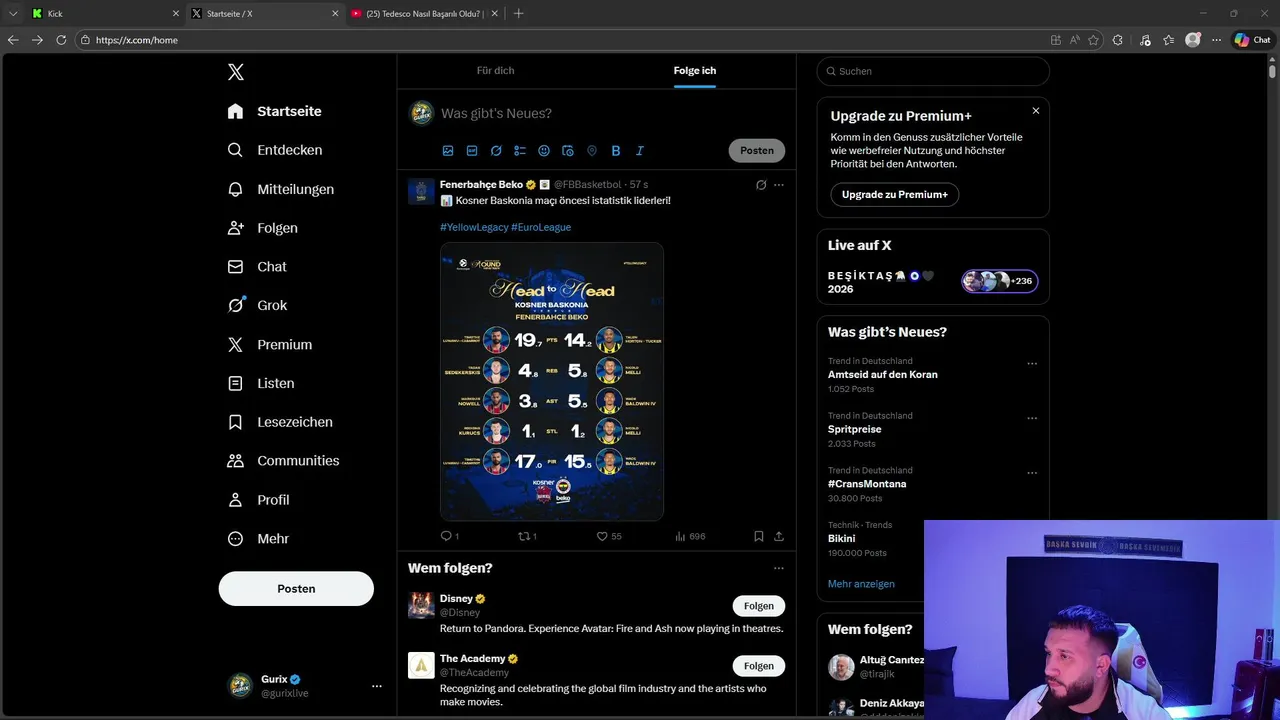Click Upgrade zu Premium+ button
The width and height of the screenshot is (1280, 720).
pos(895,195)
